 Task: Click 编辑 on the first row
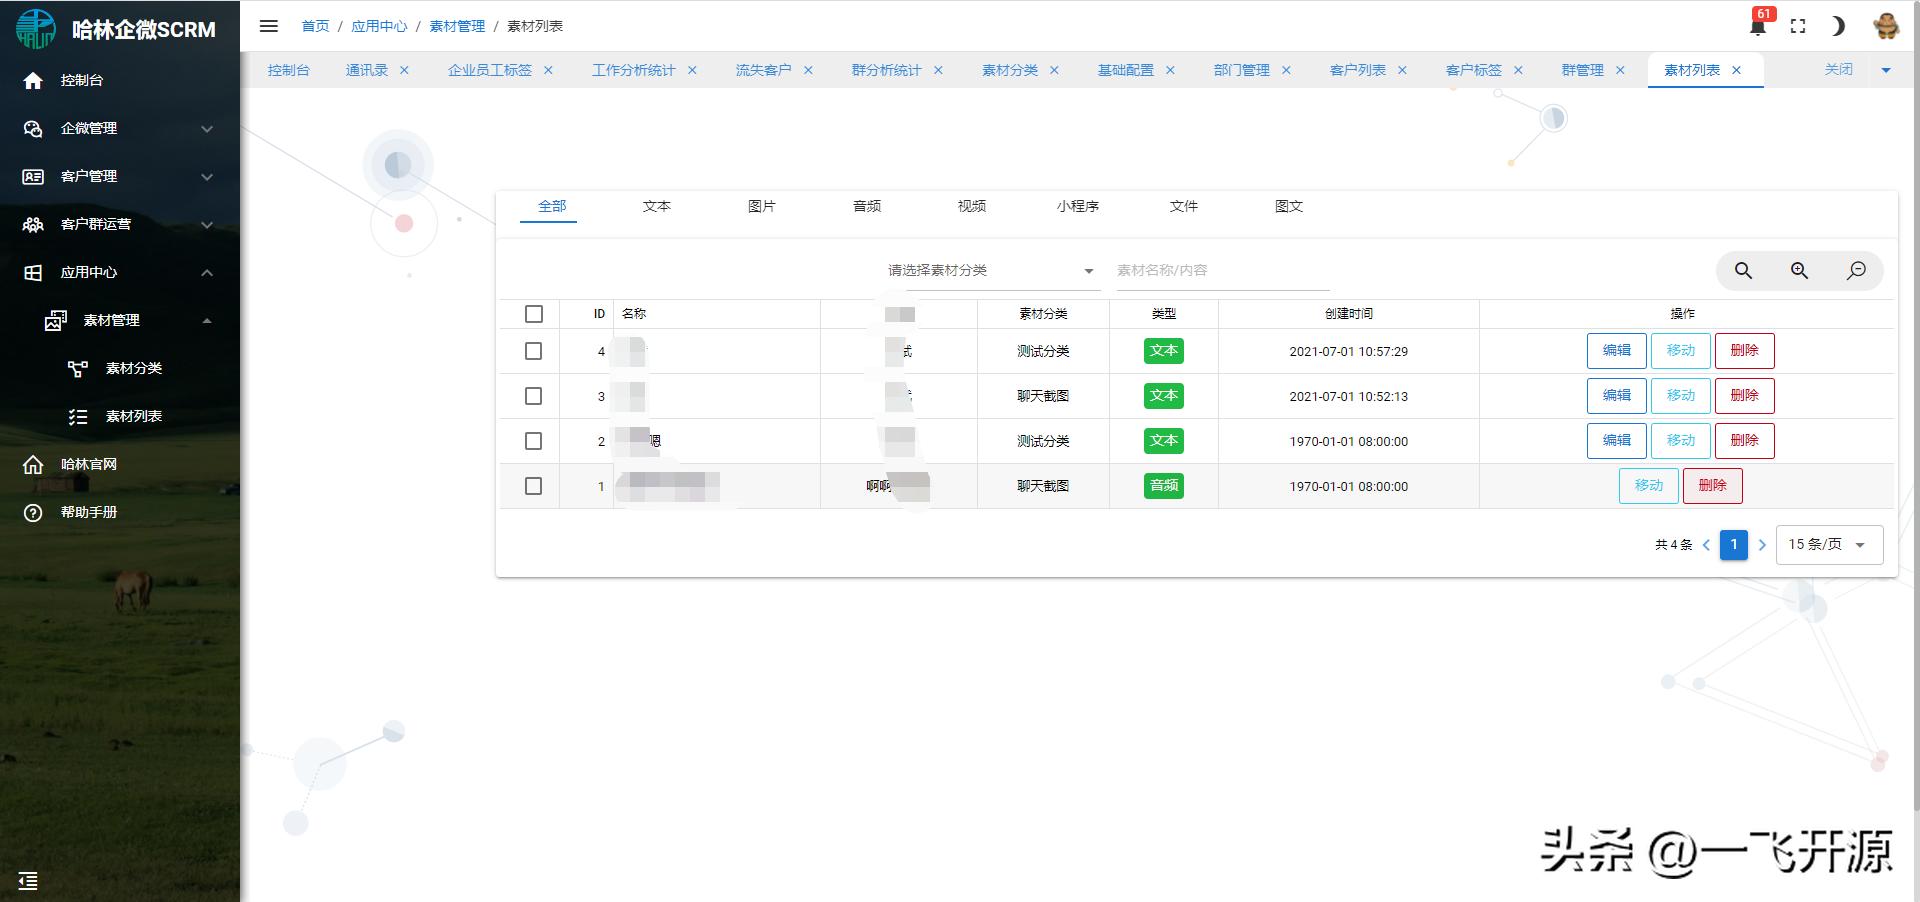(x=1616, y=351)
